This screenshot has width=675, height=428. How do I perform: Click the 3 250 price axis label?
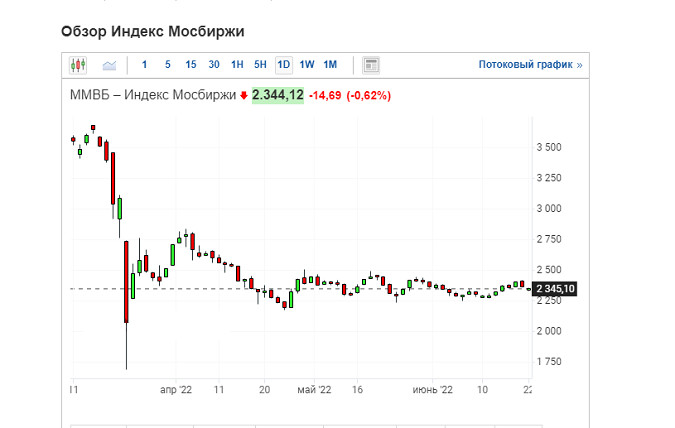(549, 178)
